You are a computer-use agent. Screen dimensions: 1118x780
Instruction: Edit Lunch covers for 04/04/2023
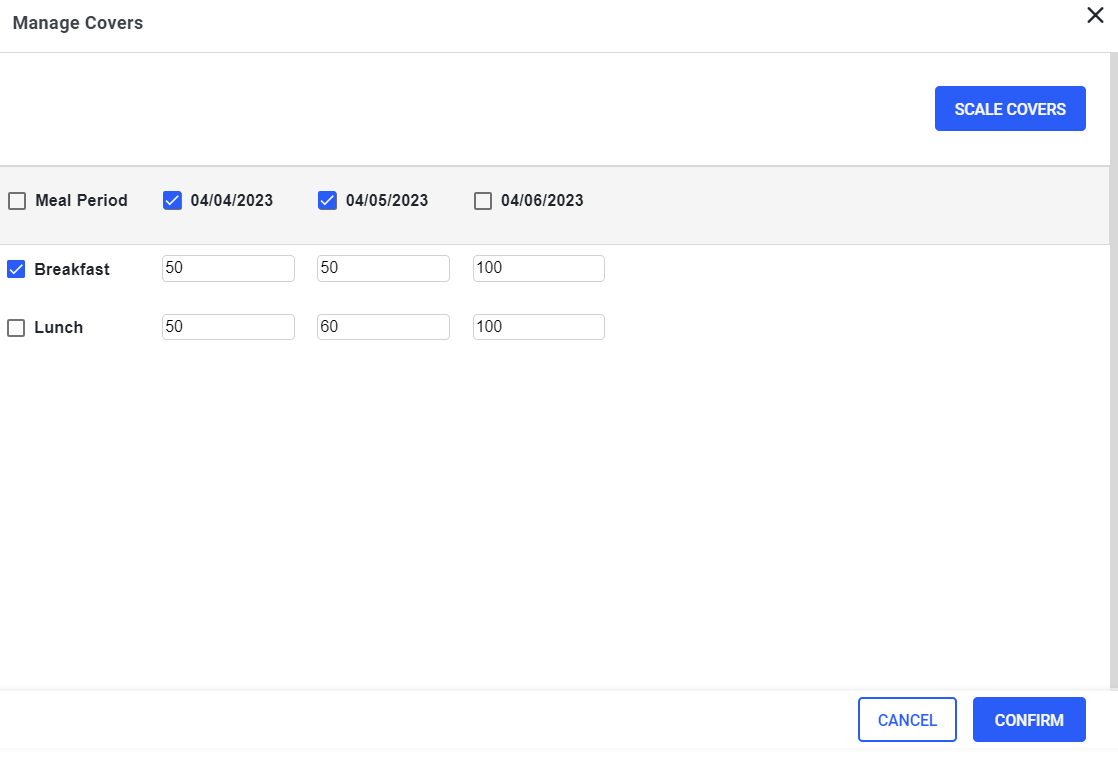point(228,327)
